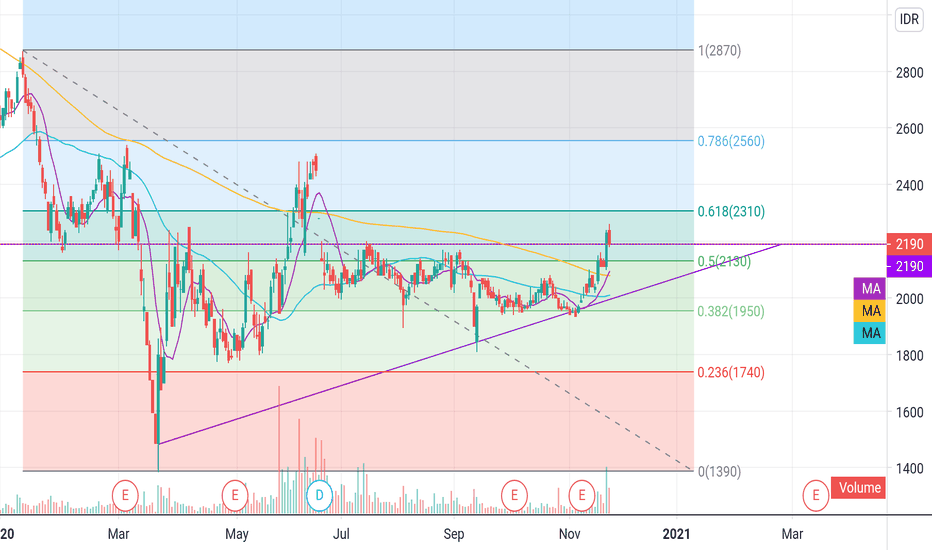Viewport: 932px width, 550px height.
Task: Click the Jul label on time axis
Action: 341,533
